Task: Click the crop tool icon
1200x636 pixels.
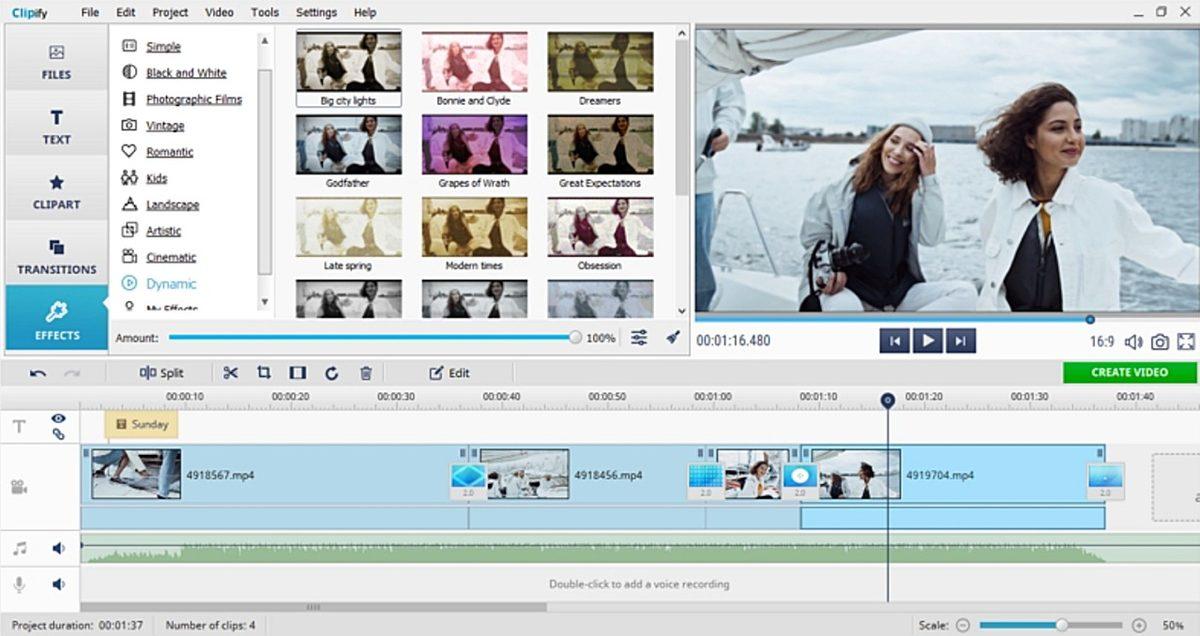Action: pos(263,372)
